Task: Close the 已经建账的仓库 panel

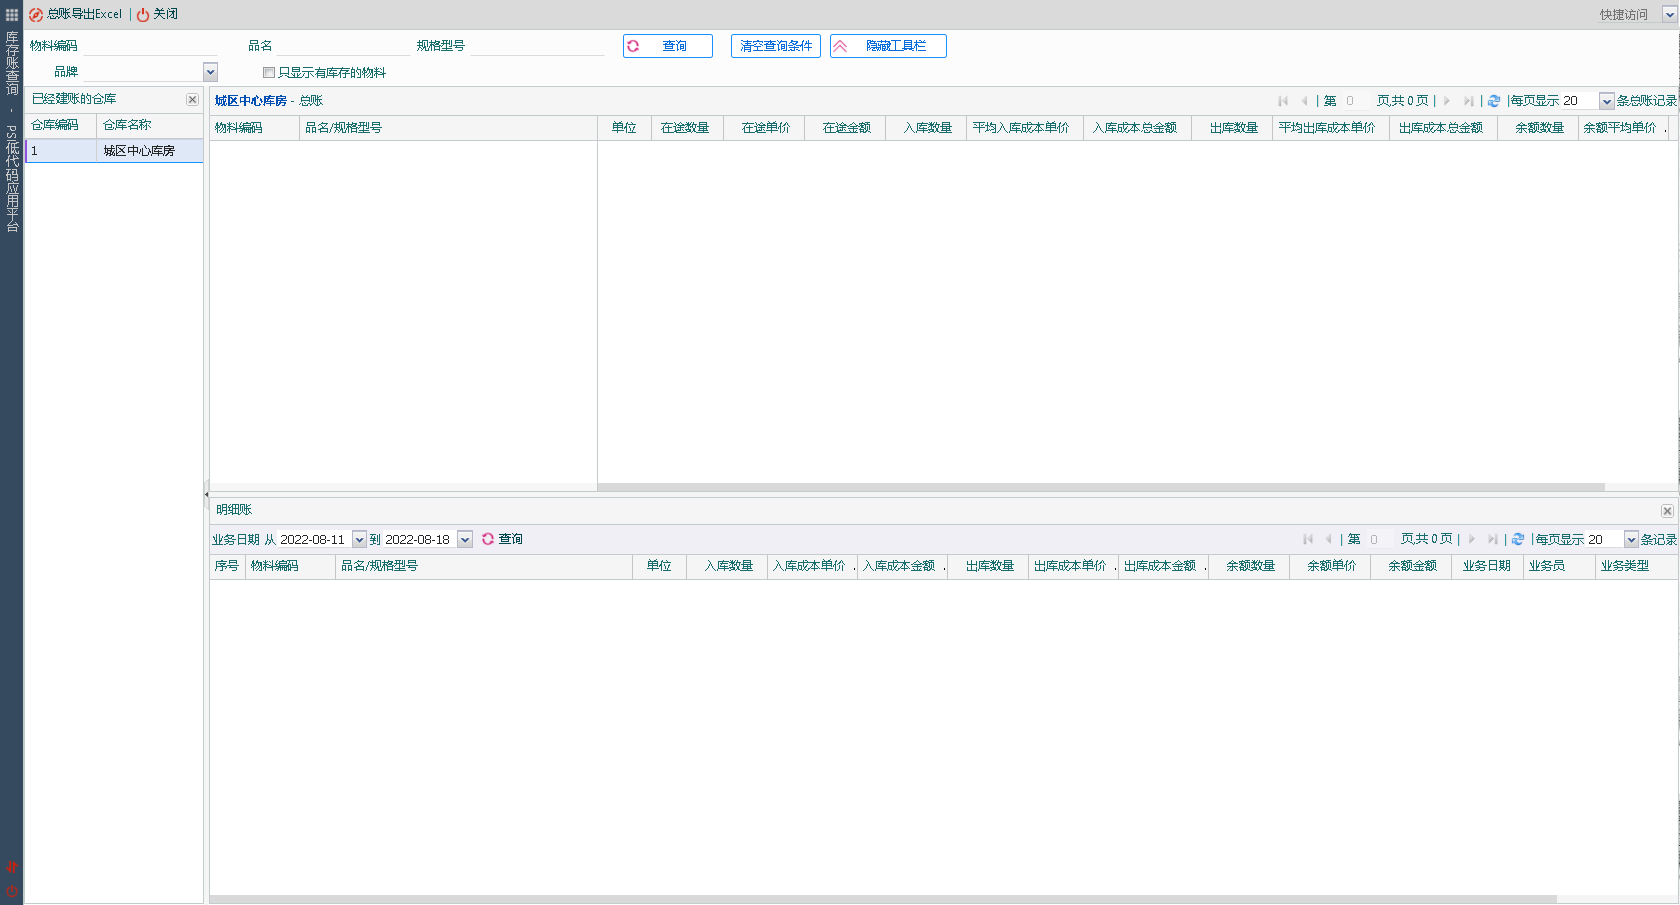Action: coord(192,99)
